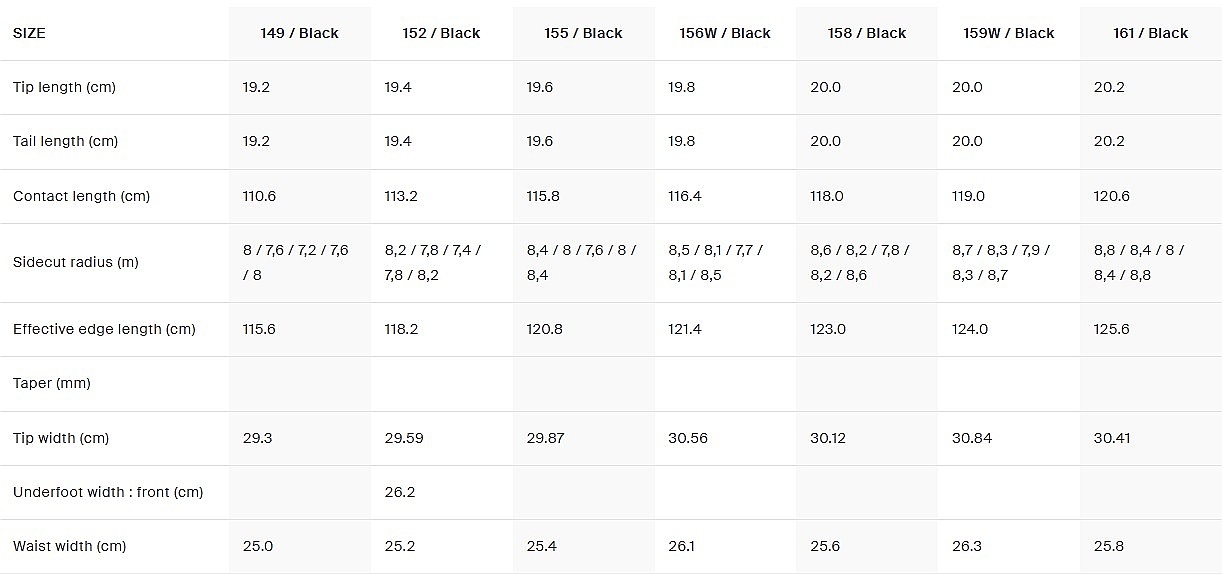
Task: Click the "158 / Black" column header
Action: point(867,33)
